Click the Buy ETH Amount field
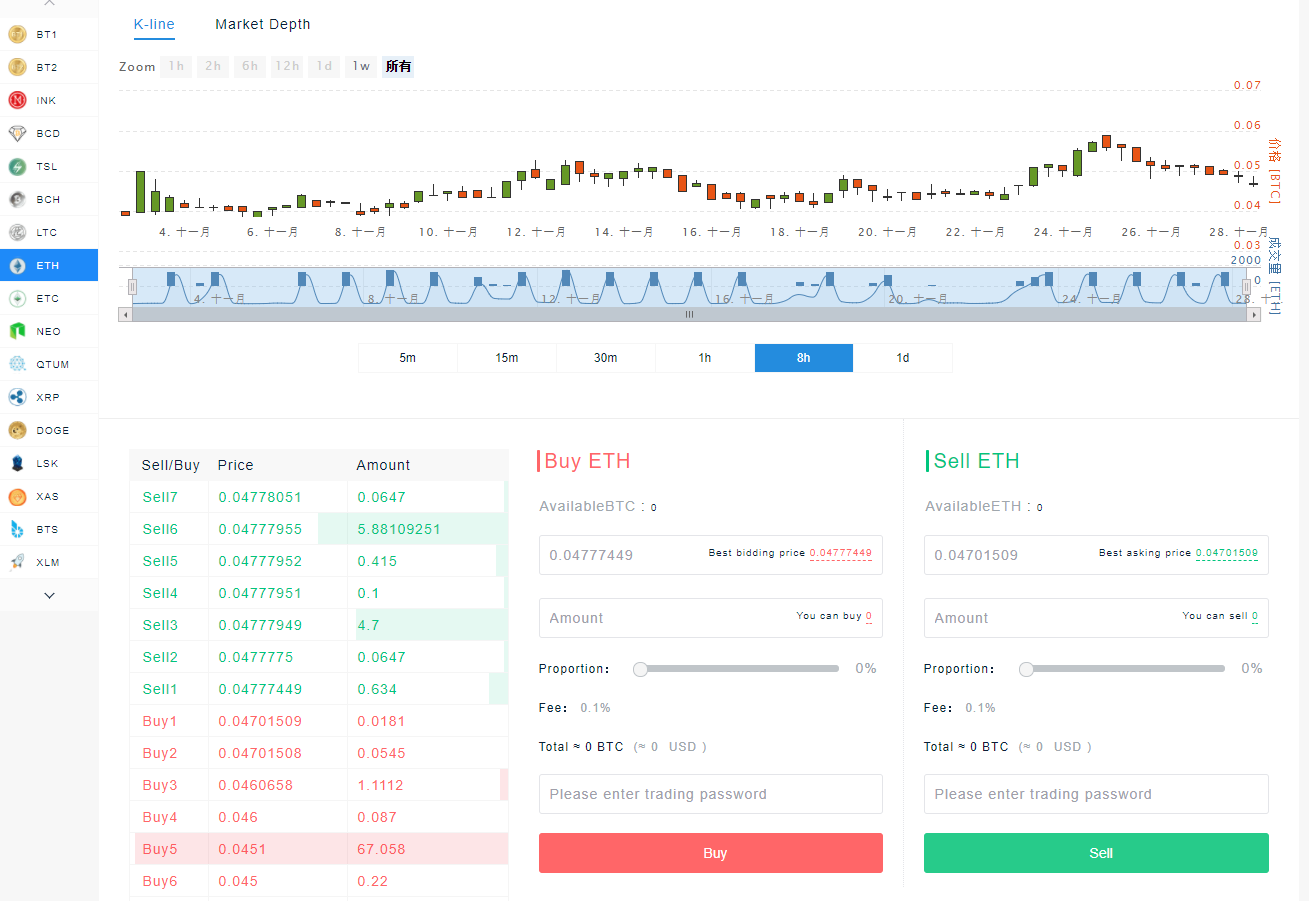 point(710,618)
